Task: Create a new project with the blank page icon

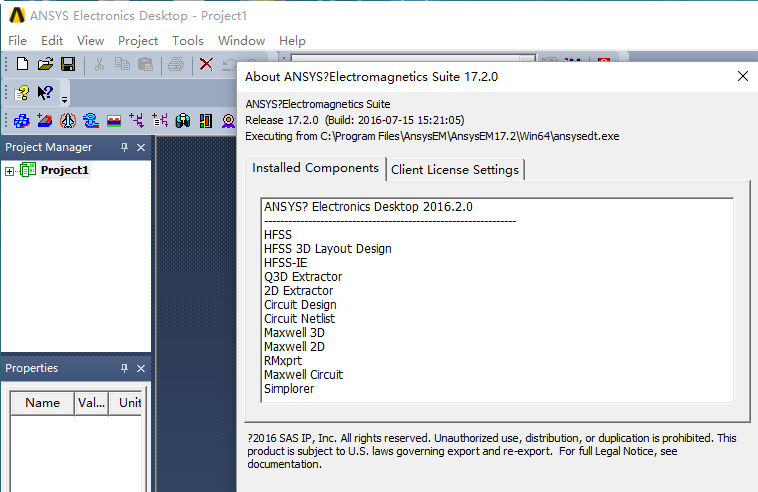Action: [x=22, y=64]
